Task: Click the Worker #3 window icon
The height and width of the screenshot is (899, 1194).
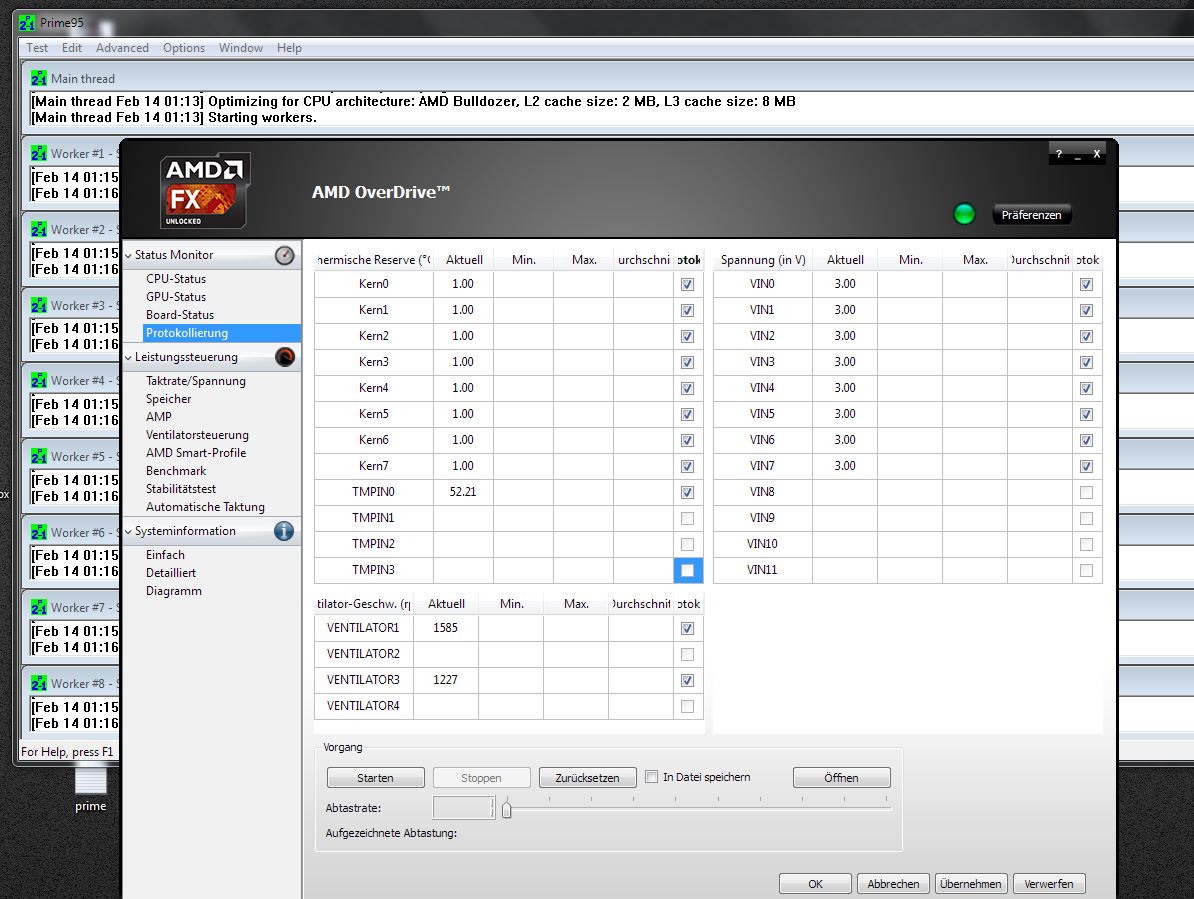Action: click(x=39, y=305)
